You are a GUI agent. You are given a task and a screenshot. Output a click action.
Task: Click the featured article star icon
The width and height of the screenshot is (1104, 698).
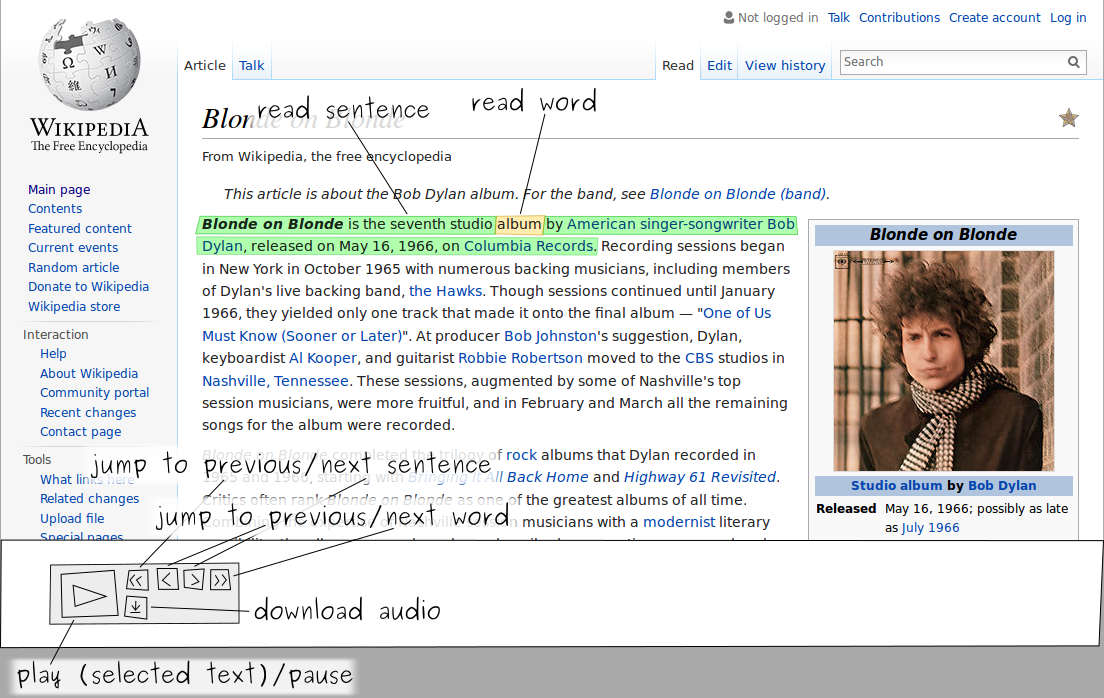tap(1068, 118)
